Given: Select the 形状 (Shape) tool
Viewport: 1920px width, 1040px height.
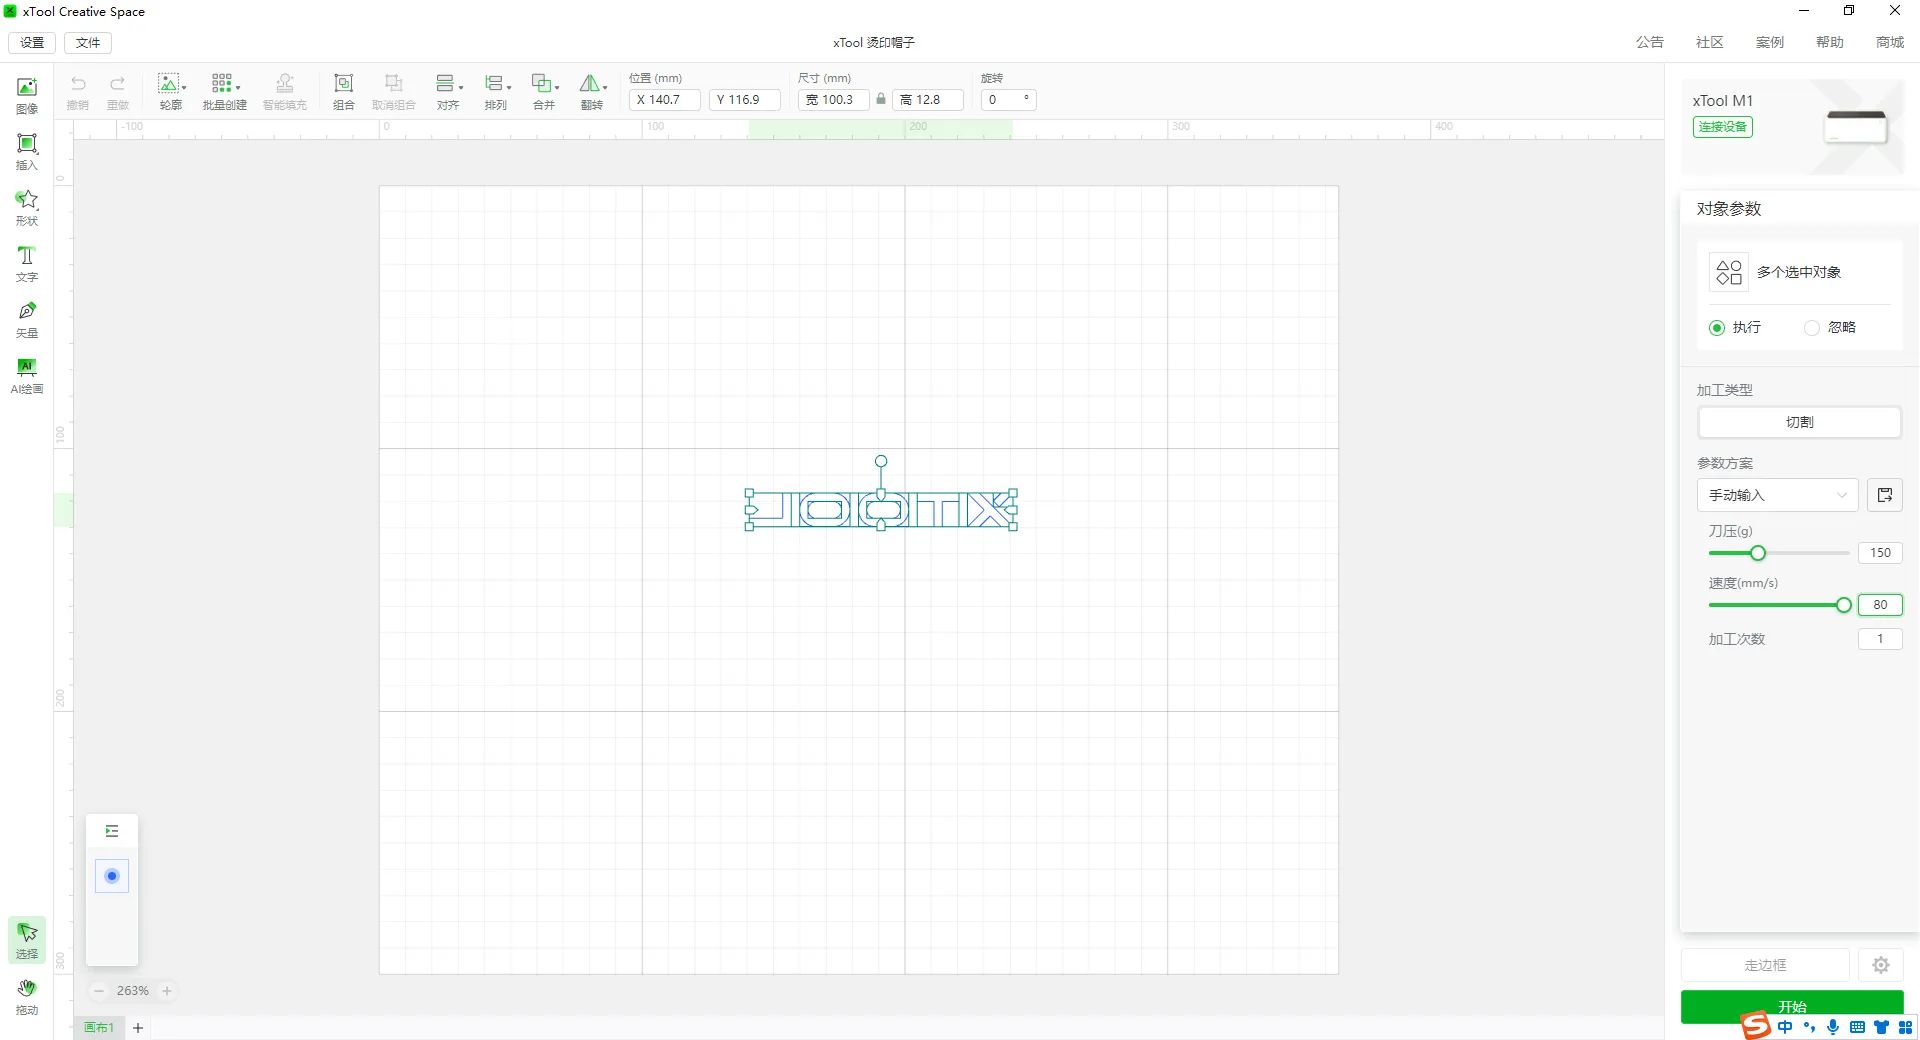Looking at the screenshot, I should (27, 207).
